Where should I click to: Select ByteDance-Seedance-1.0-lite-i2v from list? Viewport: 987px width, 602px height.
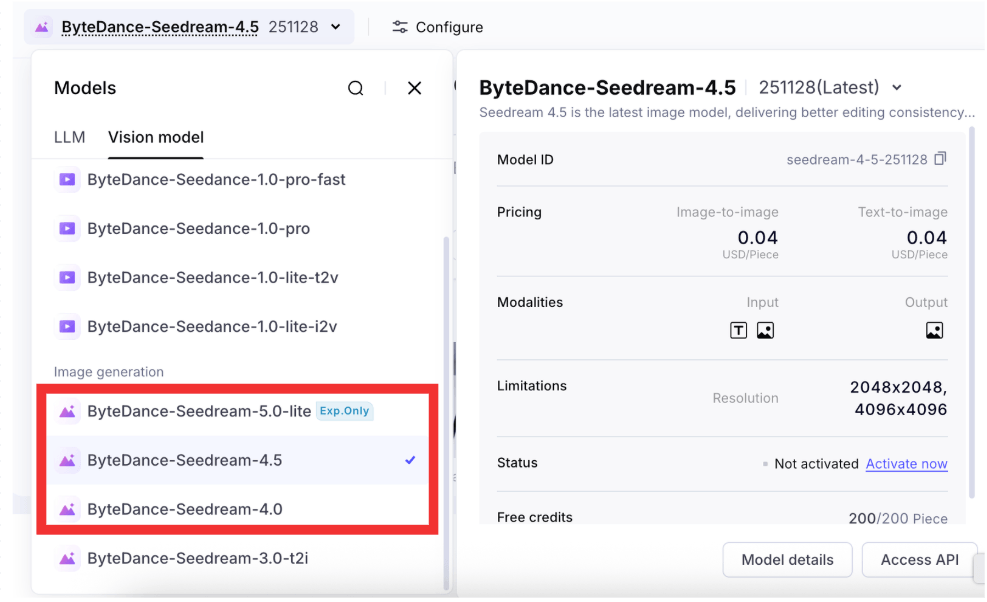[212, 327]
